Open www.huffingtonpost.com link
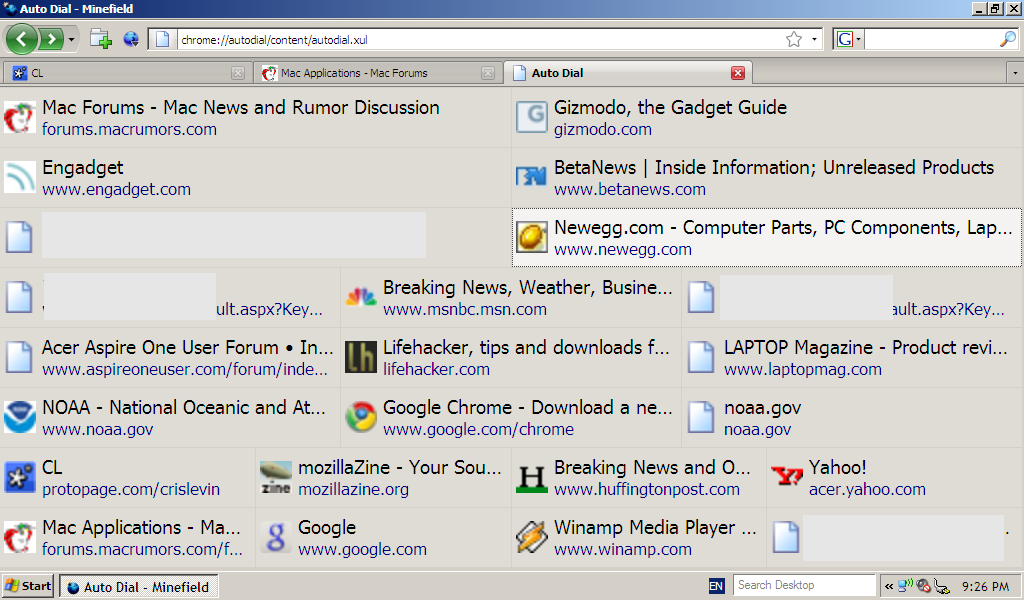Viewport: 1024px width, 600px height. [x=647, y=490]
